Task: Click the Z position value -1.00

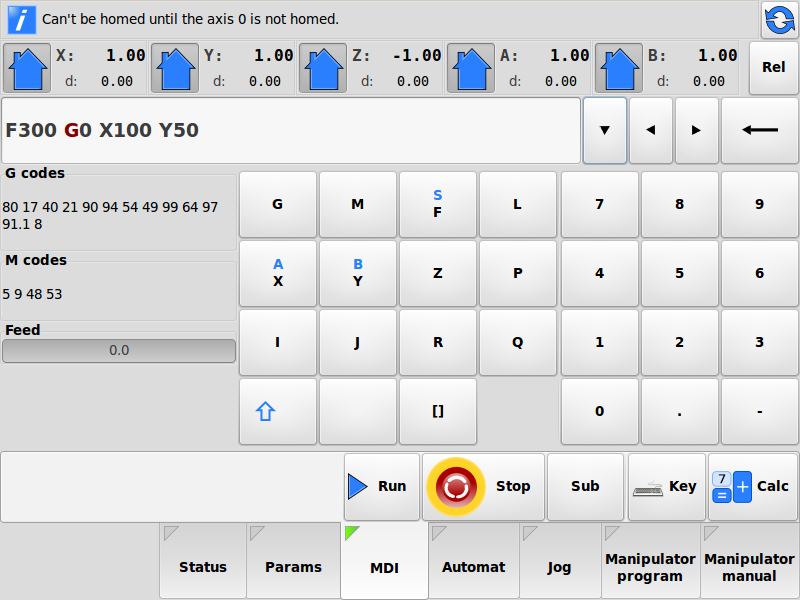Action: [417, 55]
